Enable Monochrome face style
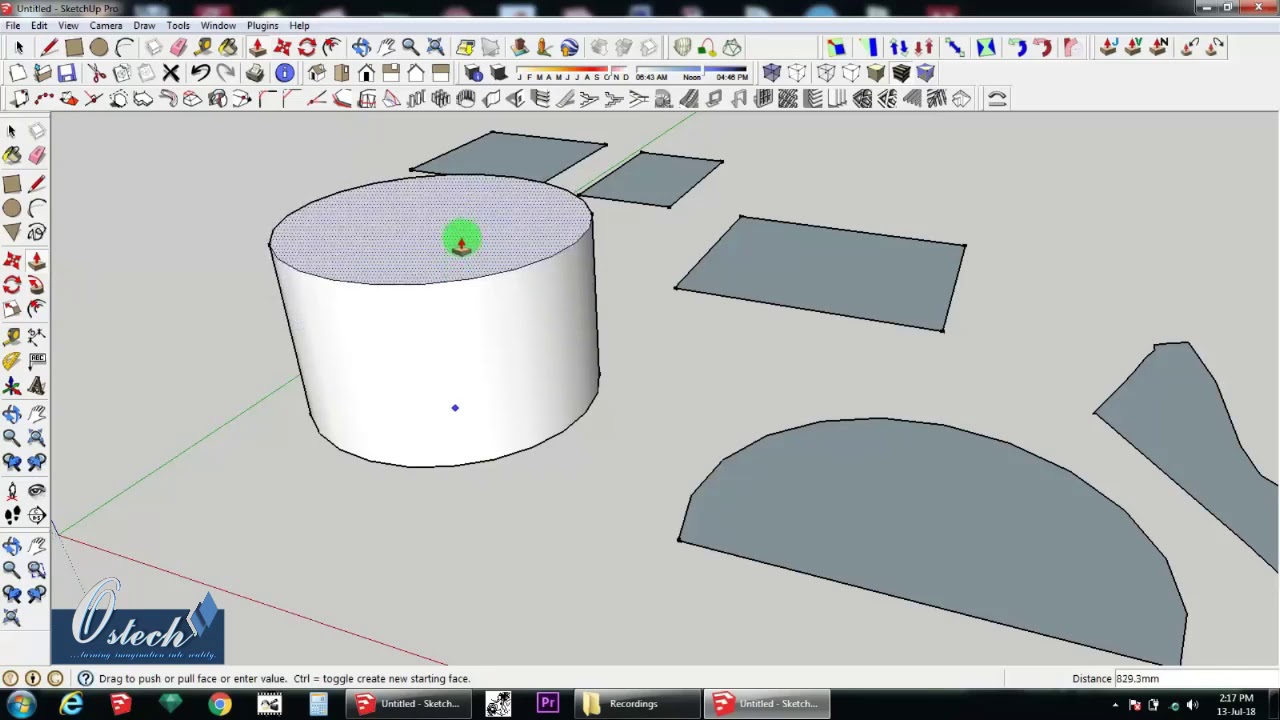1280x720 pixels. pos(925,73)
